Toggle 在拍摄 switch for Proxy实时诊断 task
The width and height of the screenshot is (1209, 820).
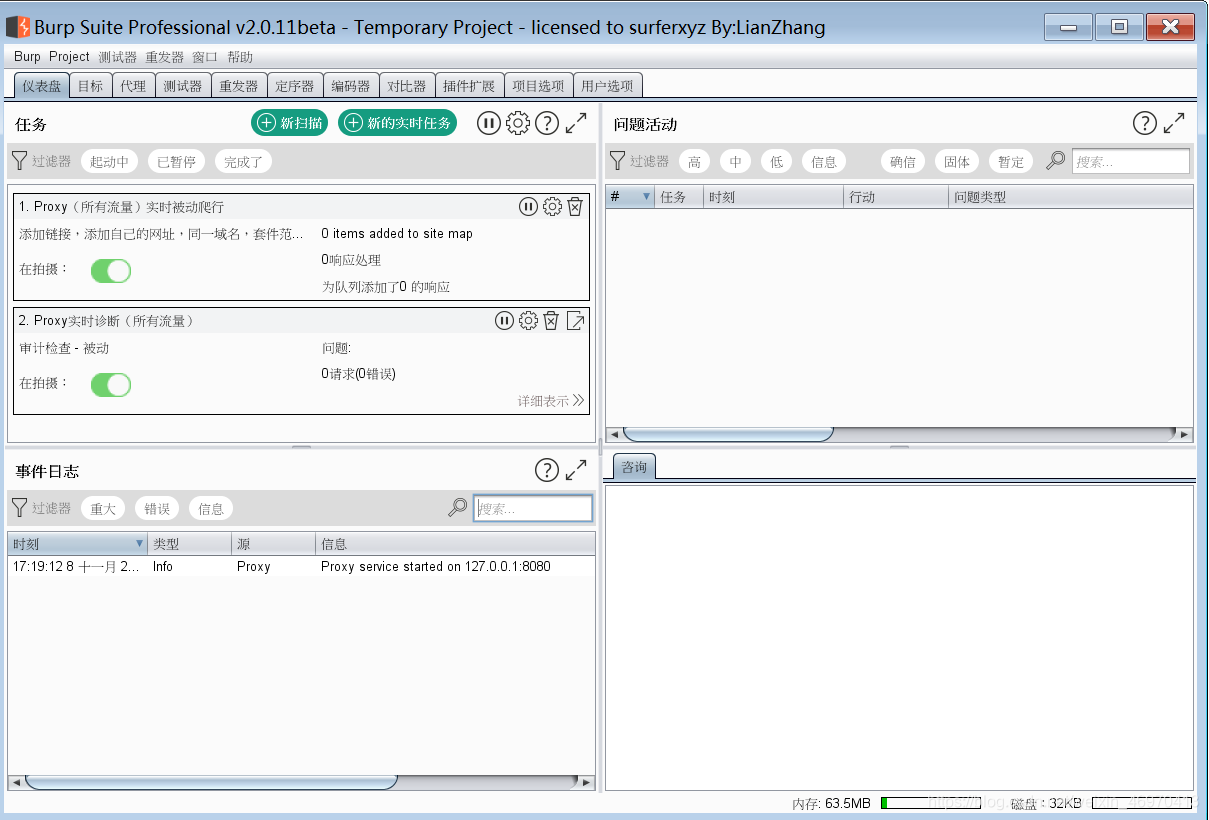pos(111,385)
